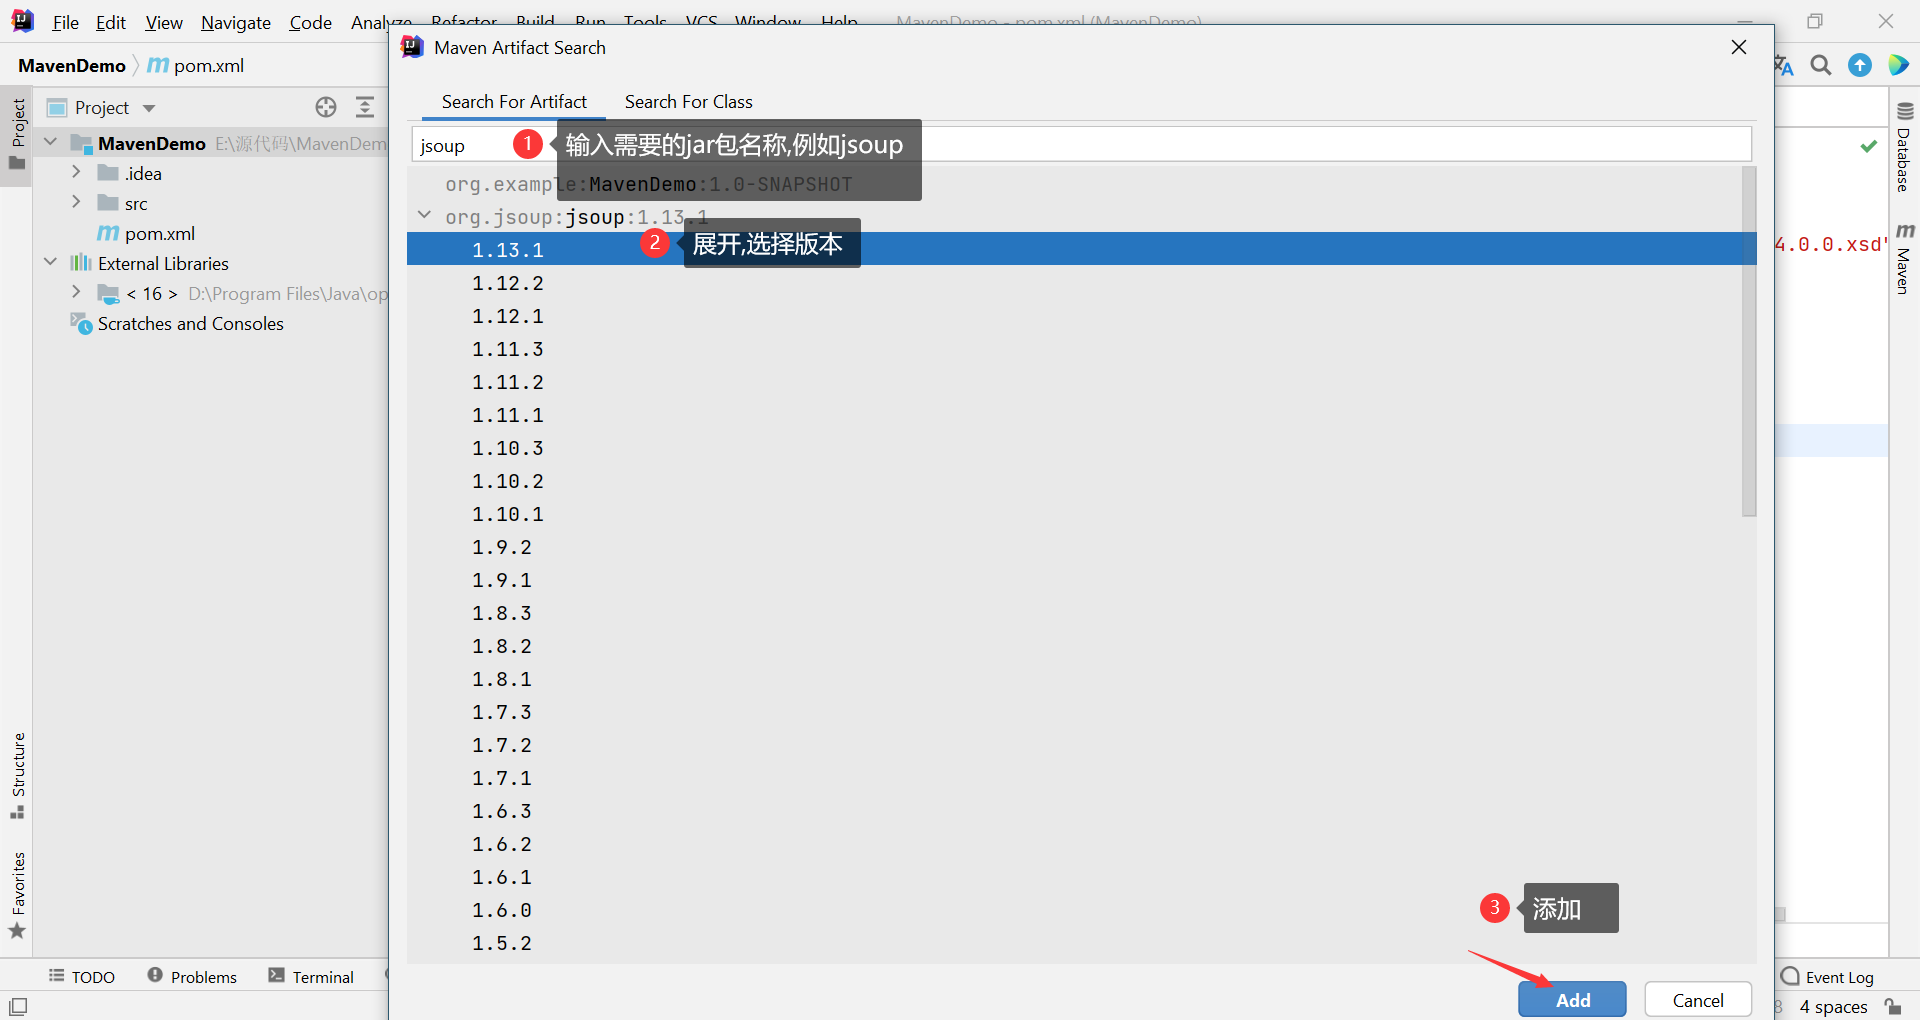Image resolution: width=1920 pixels, height=1020 pixels.
Task: Close the Maven Artifact Search dialog
Action: [x=1739, y=47]
